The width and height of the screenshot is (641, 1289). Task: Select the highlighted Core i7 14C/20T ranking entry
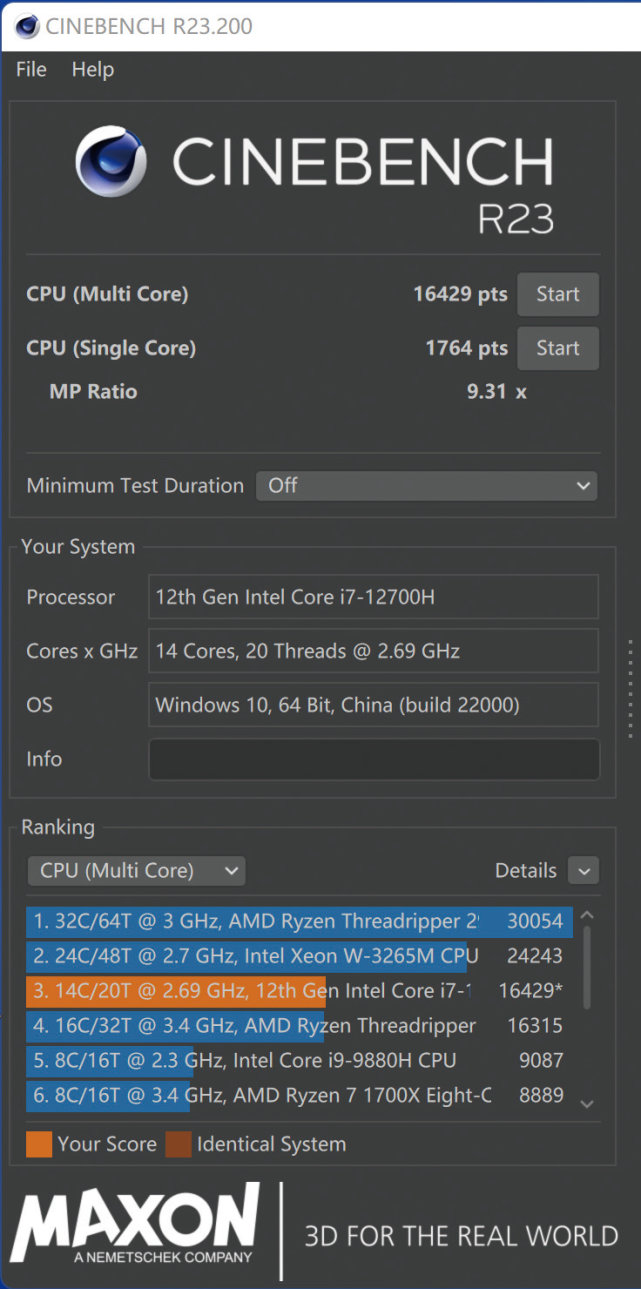(300, 991)
